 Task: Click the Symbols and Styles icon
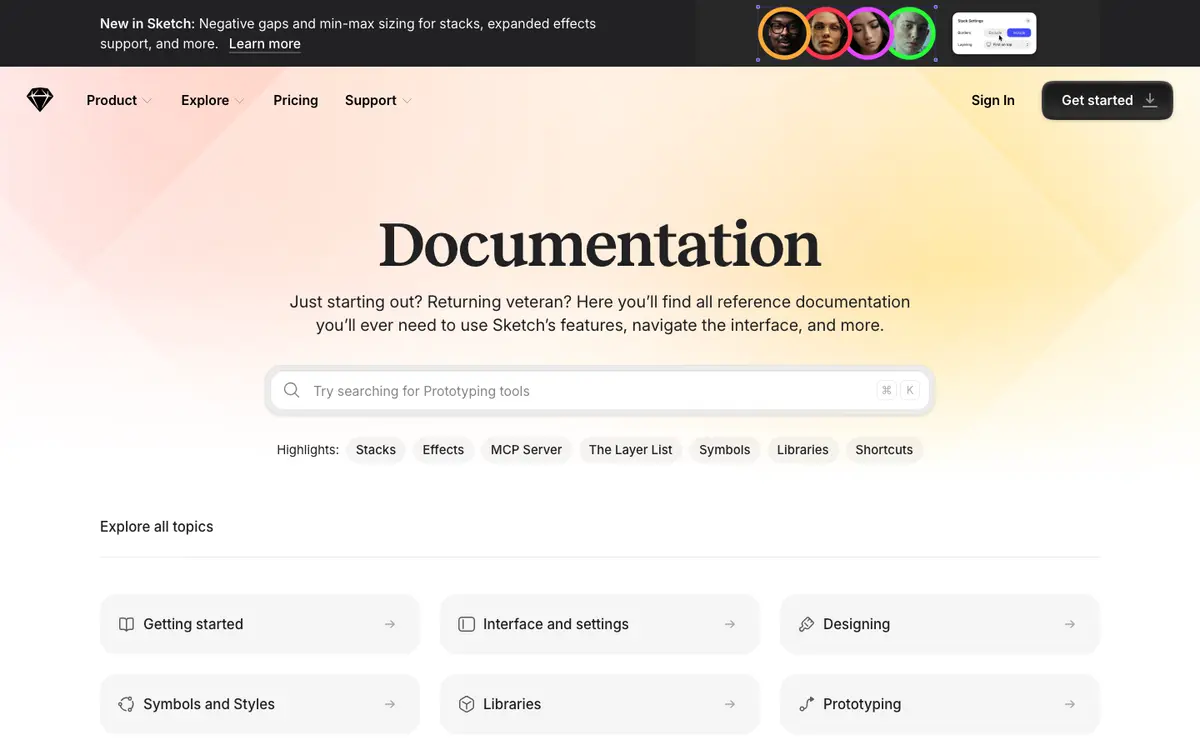click(126, 704)
